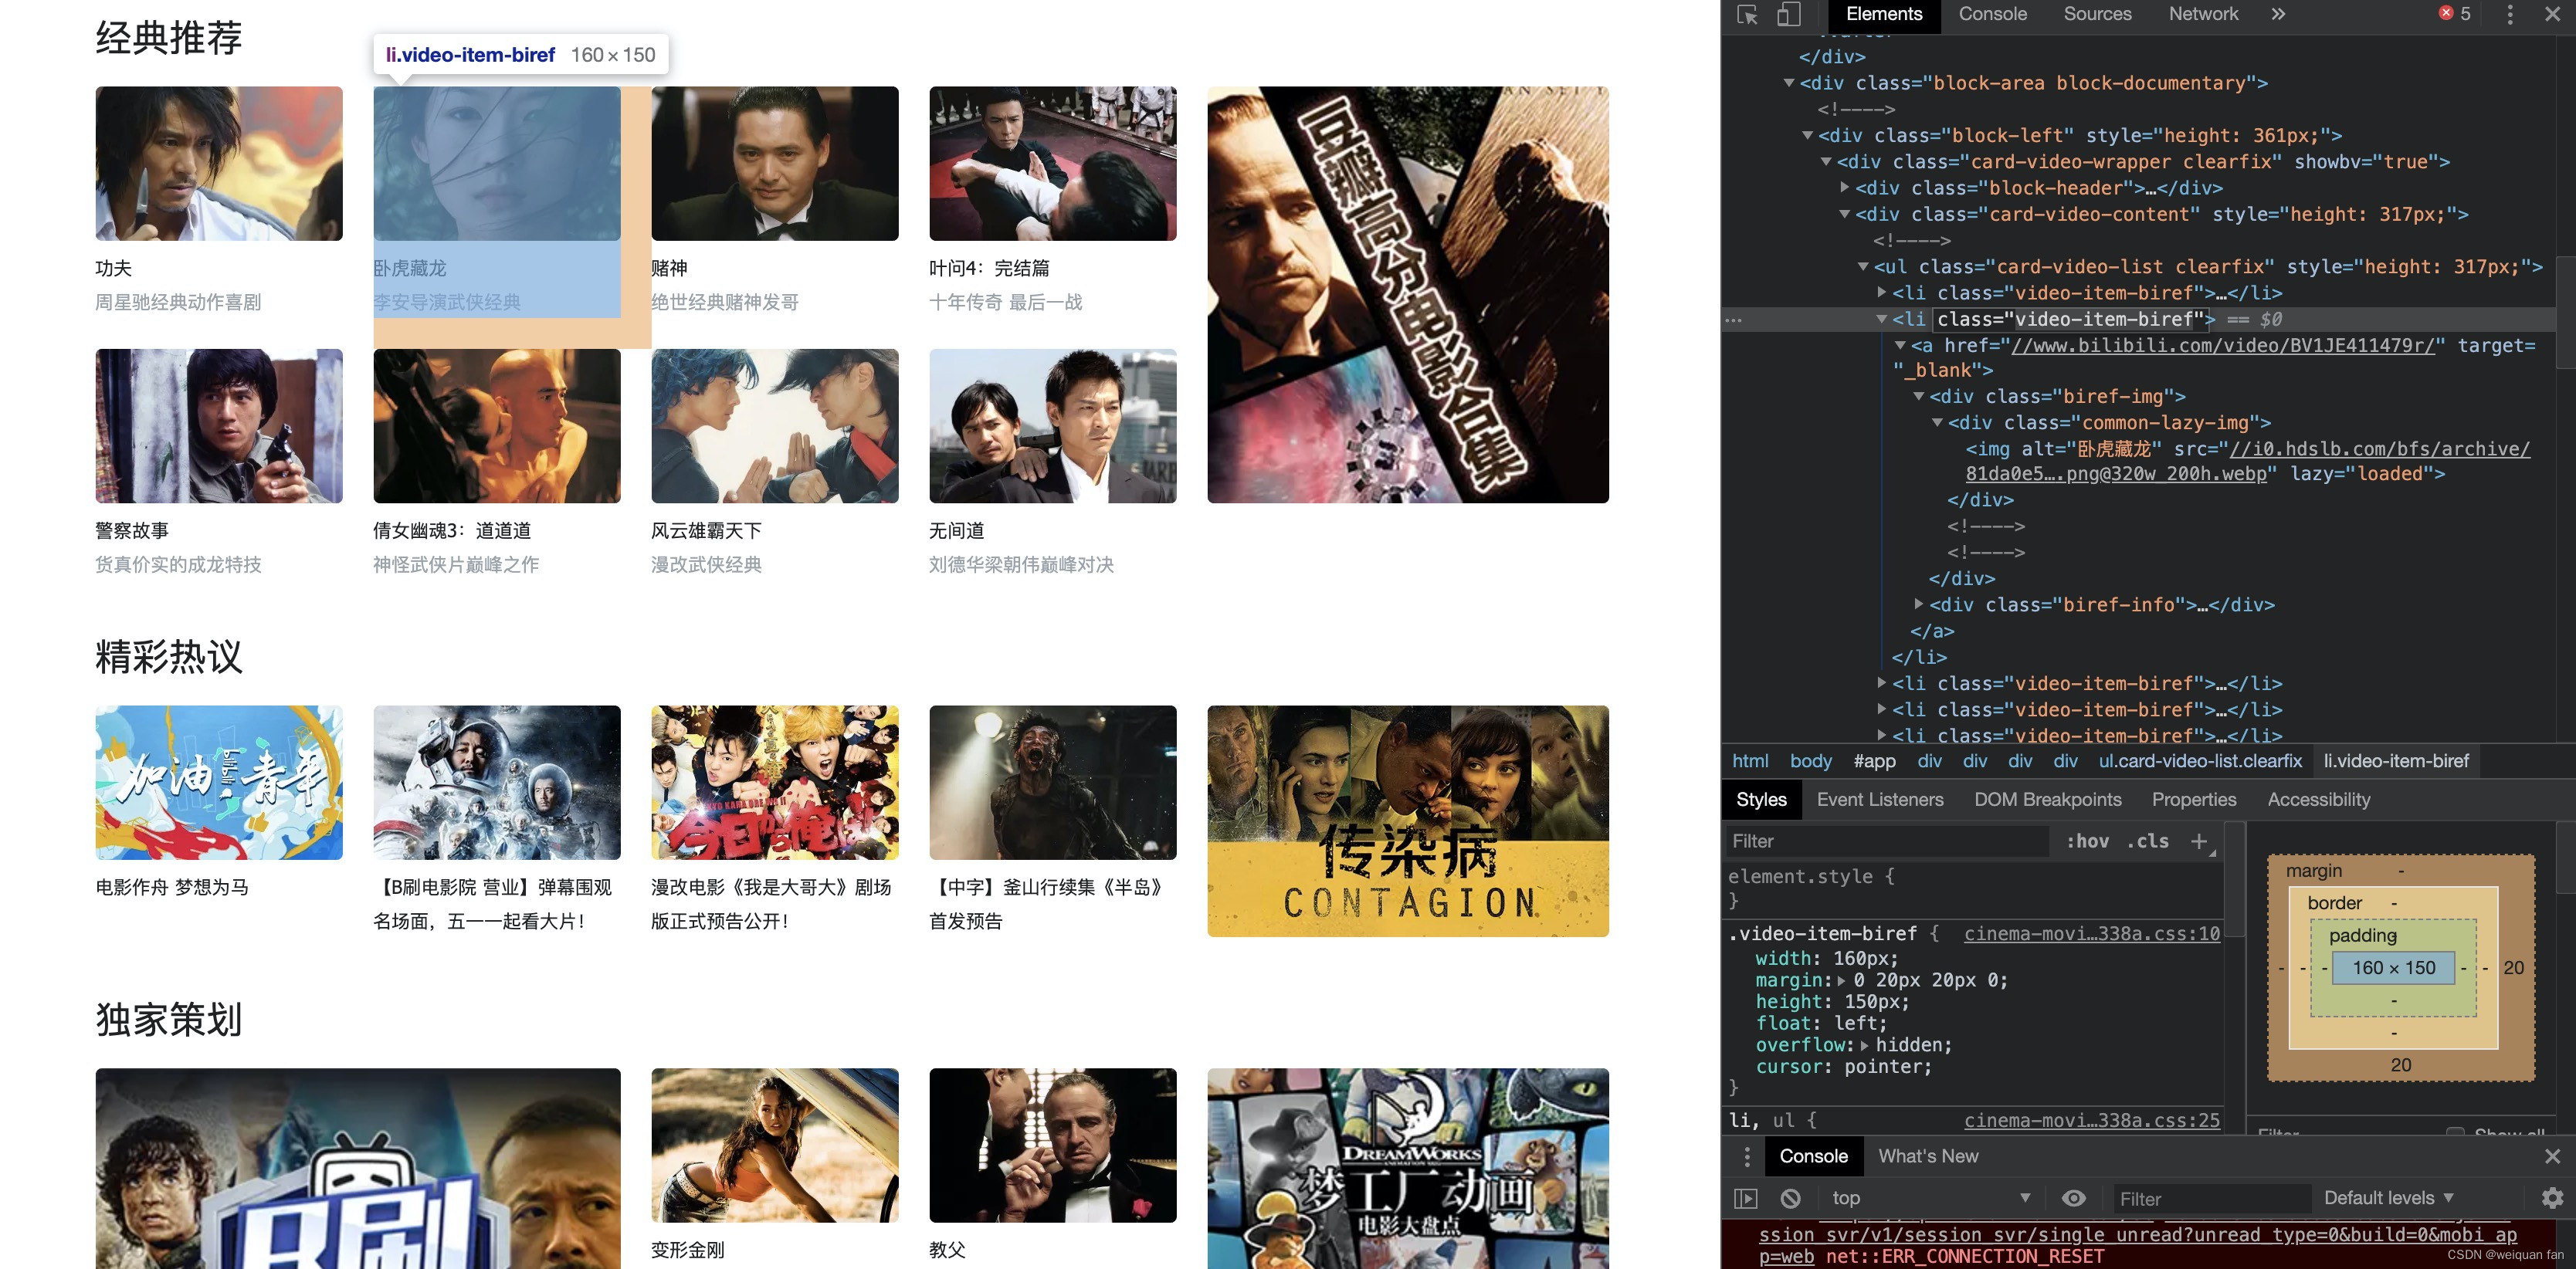Activate the inspect element picker icon

[x=1747, y=15]
